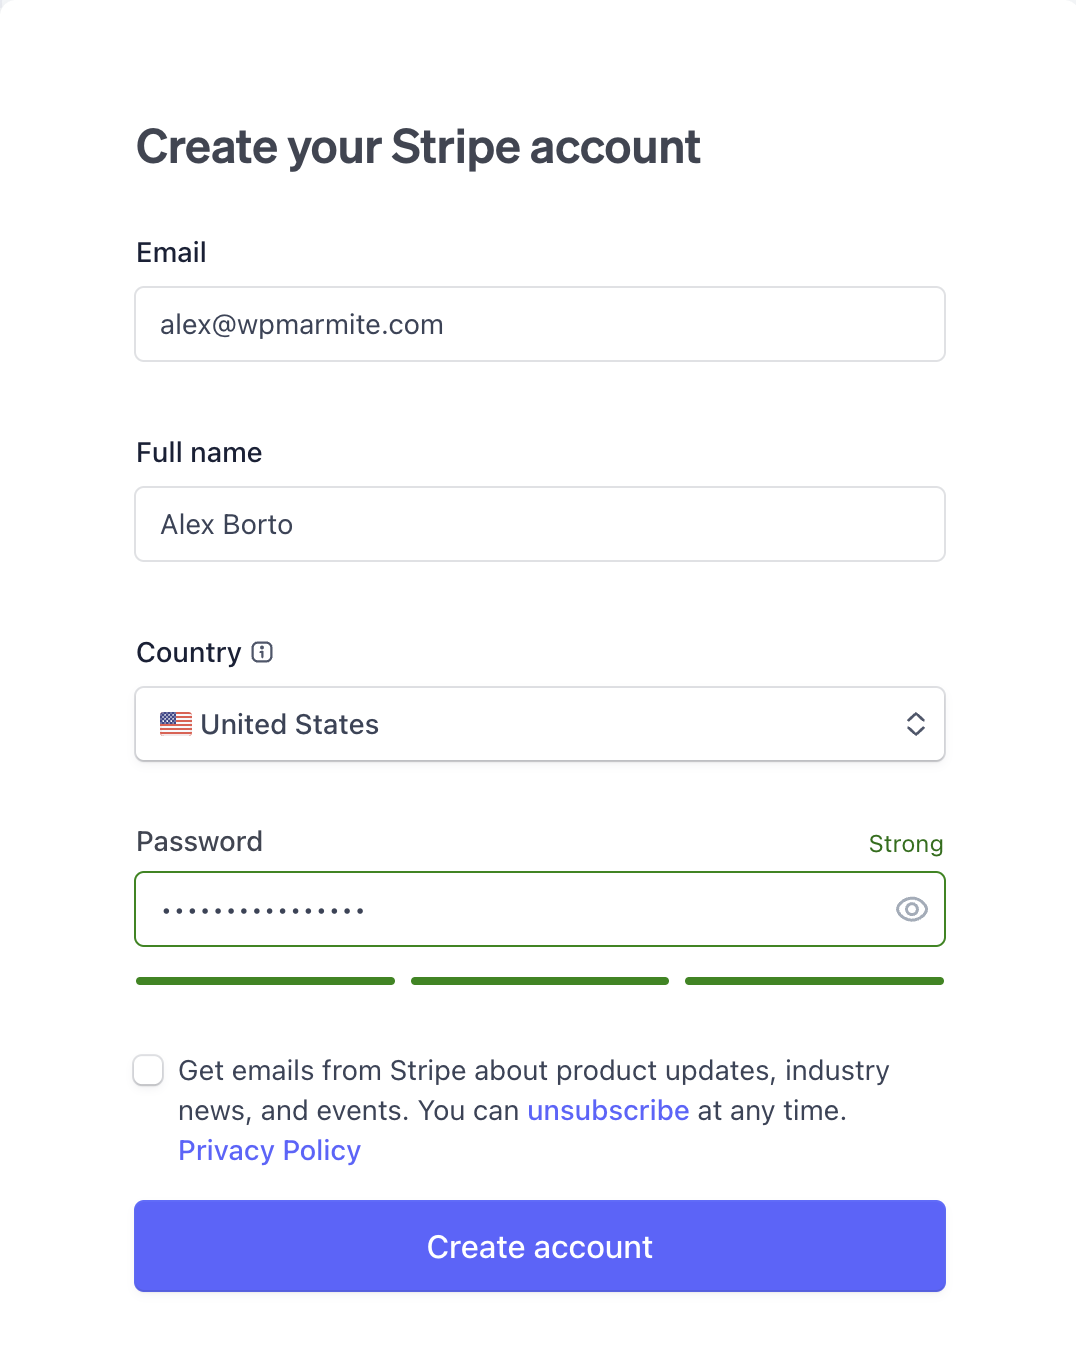This screenshot has height=1366, width=1076.
Task: Click the first password strength bar
Action: 265,981
